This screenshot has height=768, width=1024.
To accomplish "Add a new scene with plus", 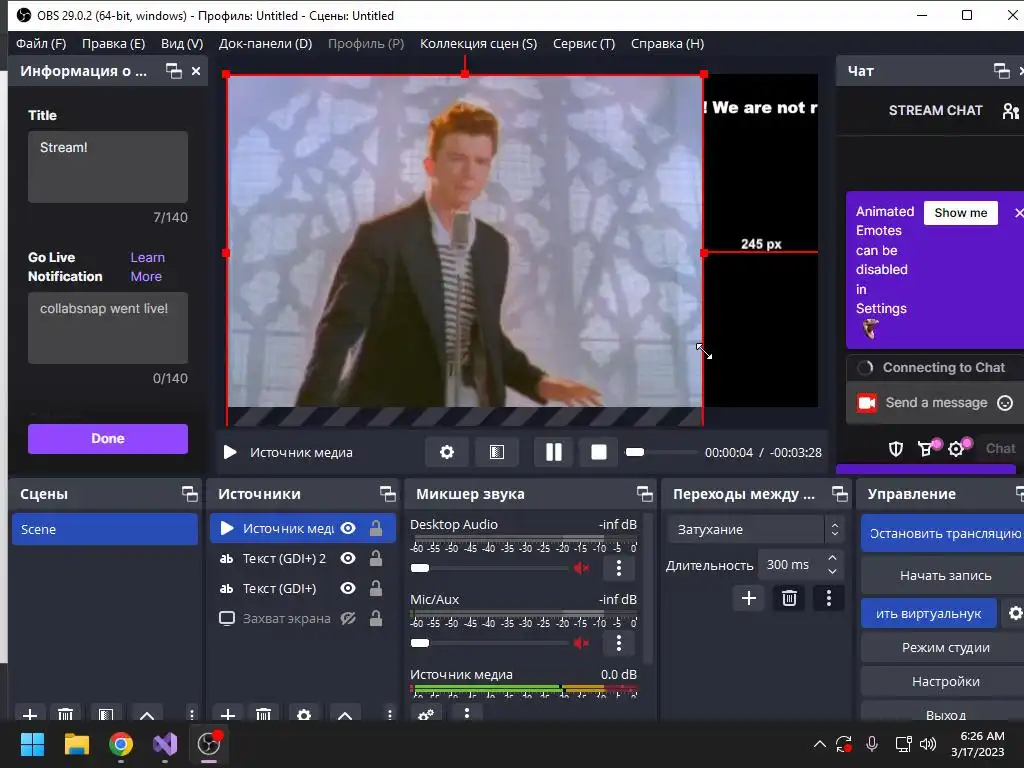I will (x=30, y=714).
